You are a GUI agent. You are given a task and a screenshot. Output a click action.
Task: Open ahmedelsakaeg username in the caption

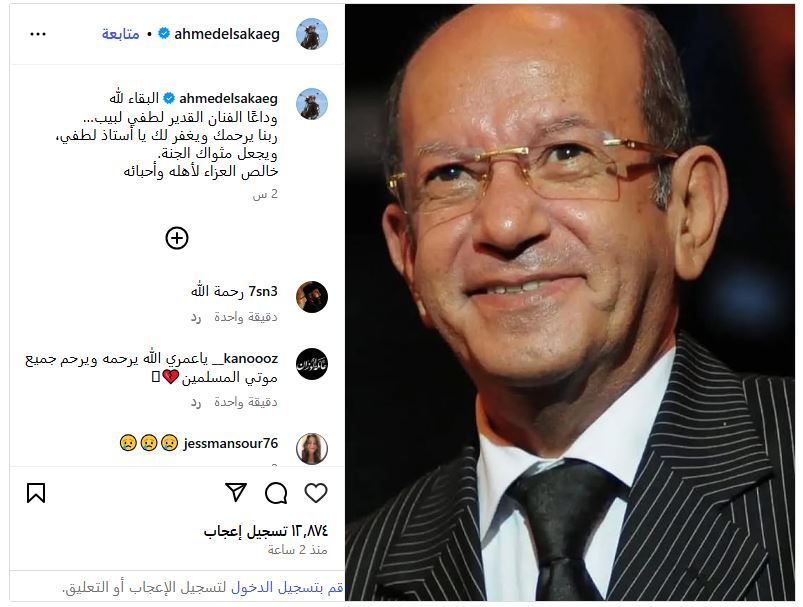[228, 98]
